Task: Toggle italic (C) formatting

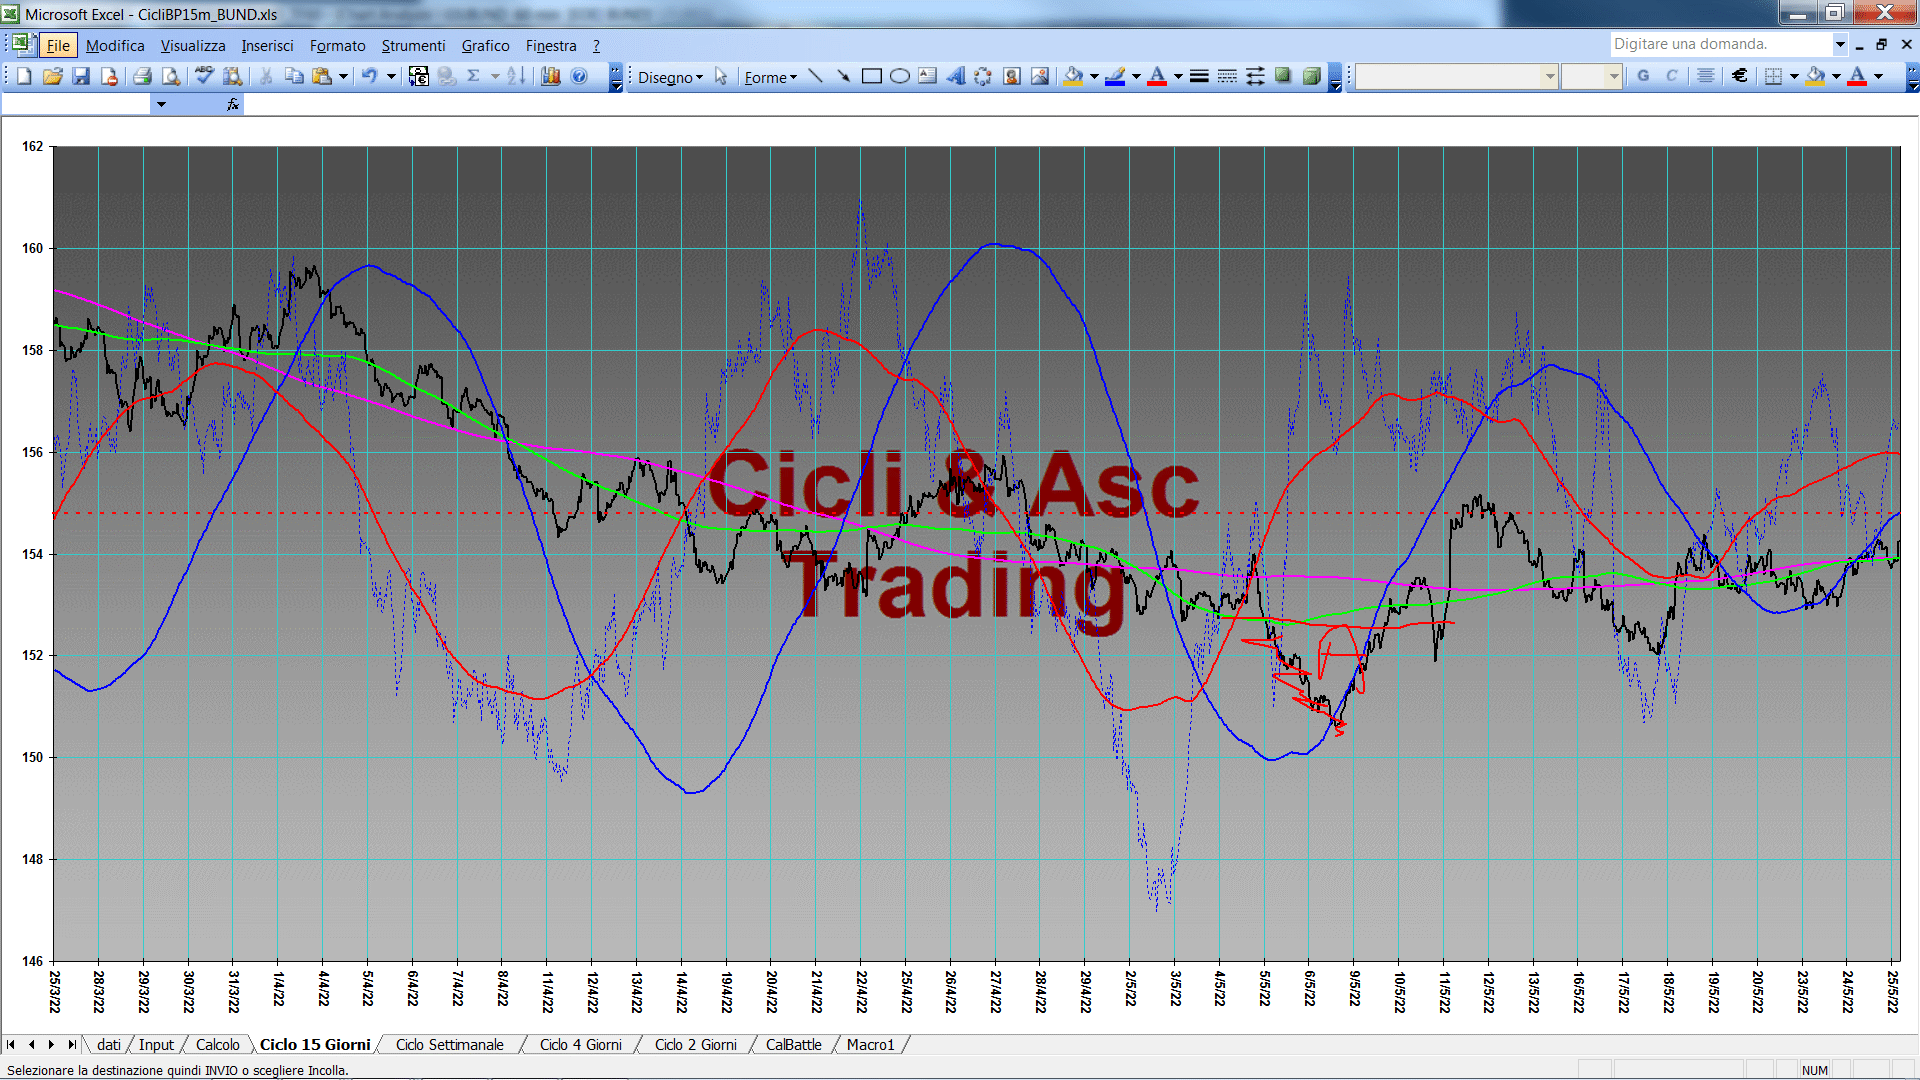Action: tap(1671, 76)
